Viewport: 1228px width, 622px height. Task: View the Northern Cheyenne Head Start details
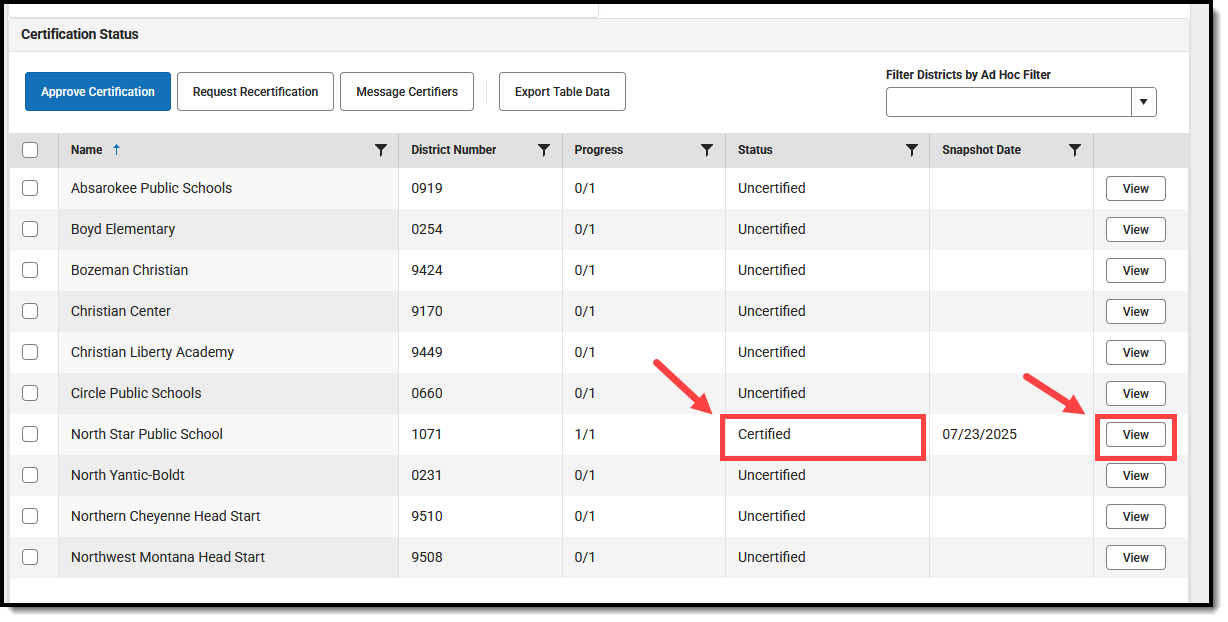pyautogui.click(x=1135, y=517)
